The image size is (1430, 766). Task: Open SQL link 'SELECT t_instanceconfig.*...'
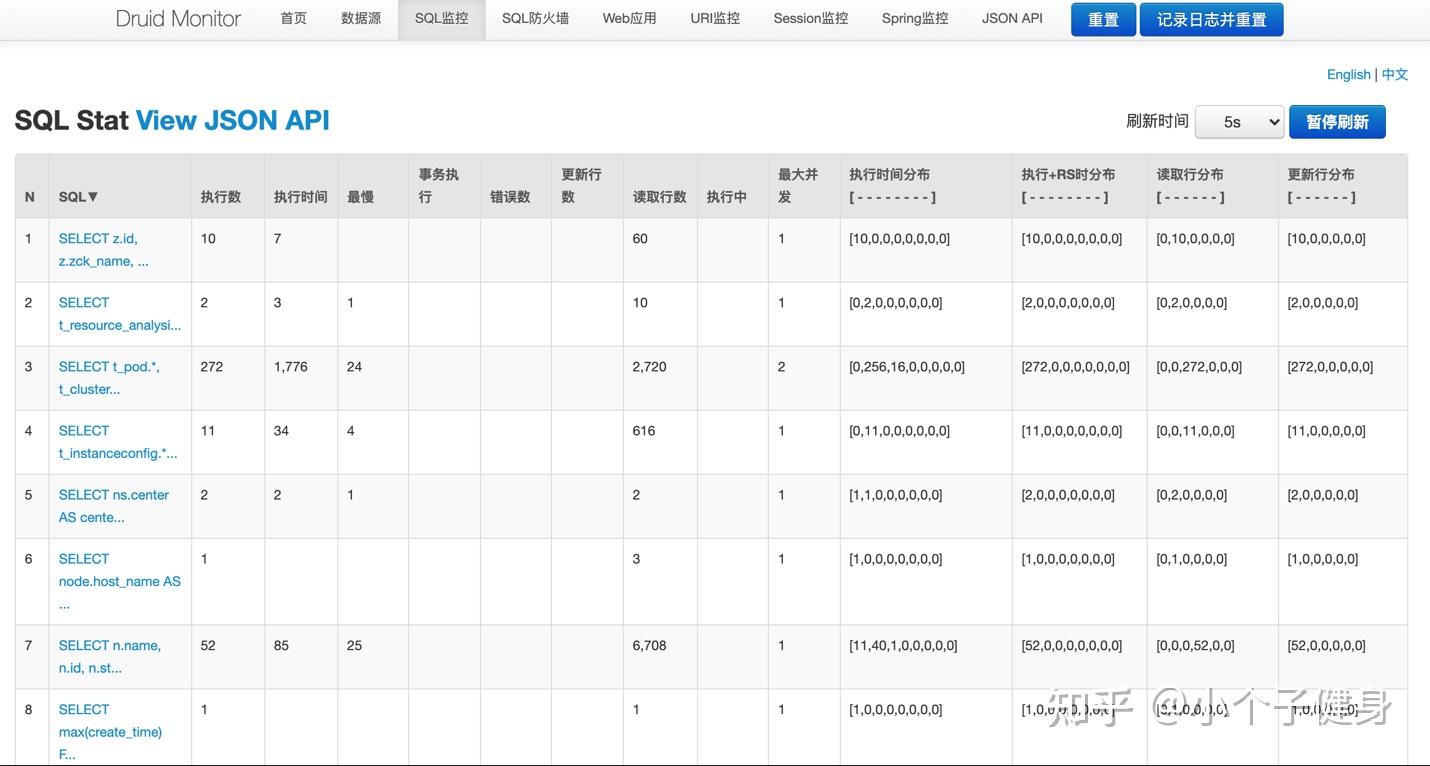(x=118, y=442)
